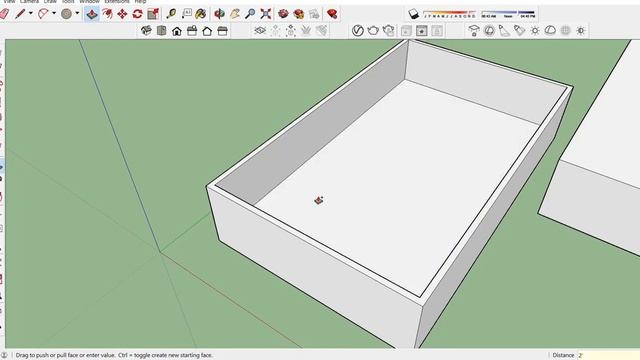Open the Camera menu
This screenshot has height=360, width=640.
click(x=29, y=2)
